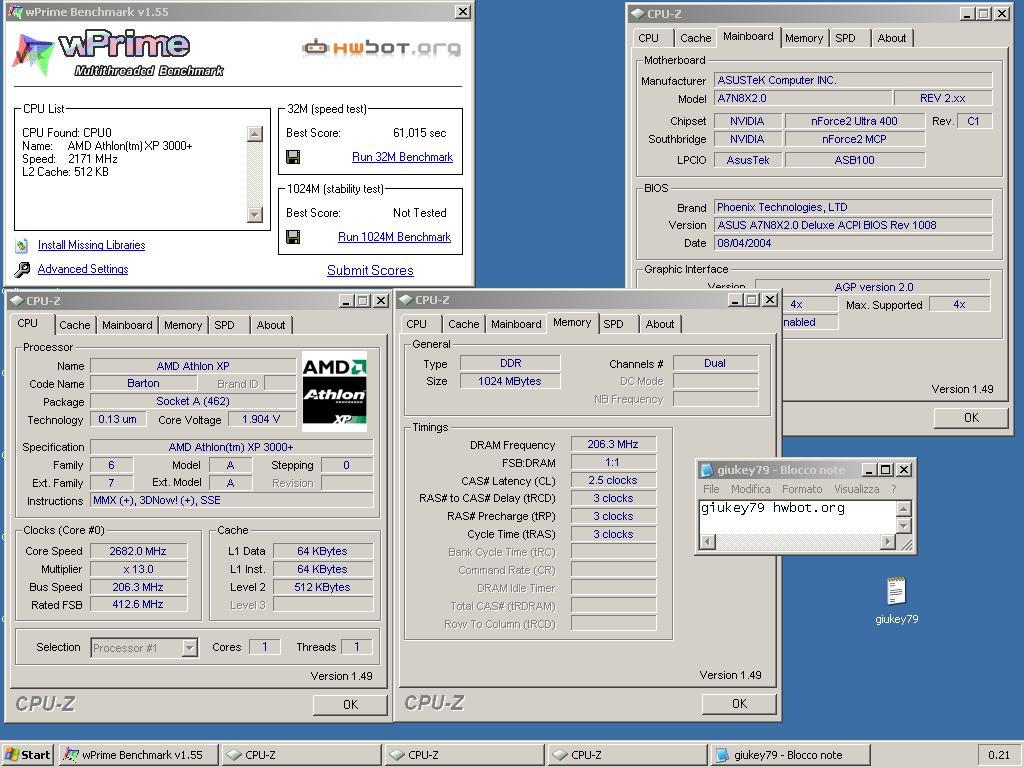Click the Rated FSB 412.6 MHz value

tap(138, 605)
